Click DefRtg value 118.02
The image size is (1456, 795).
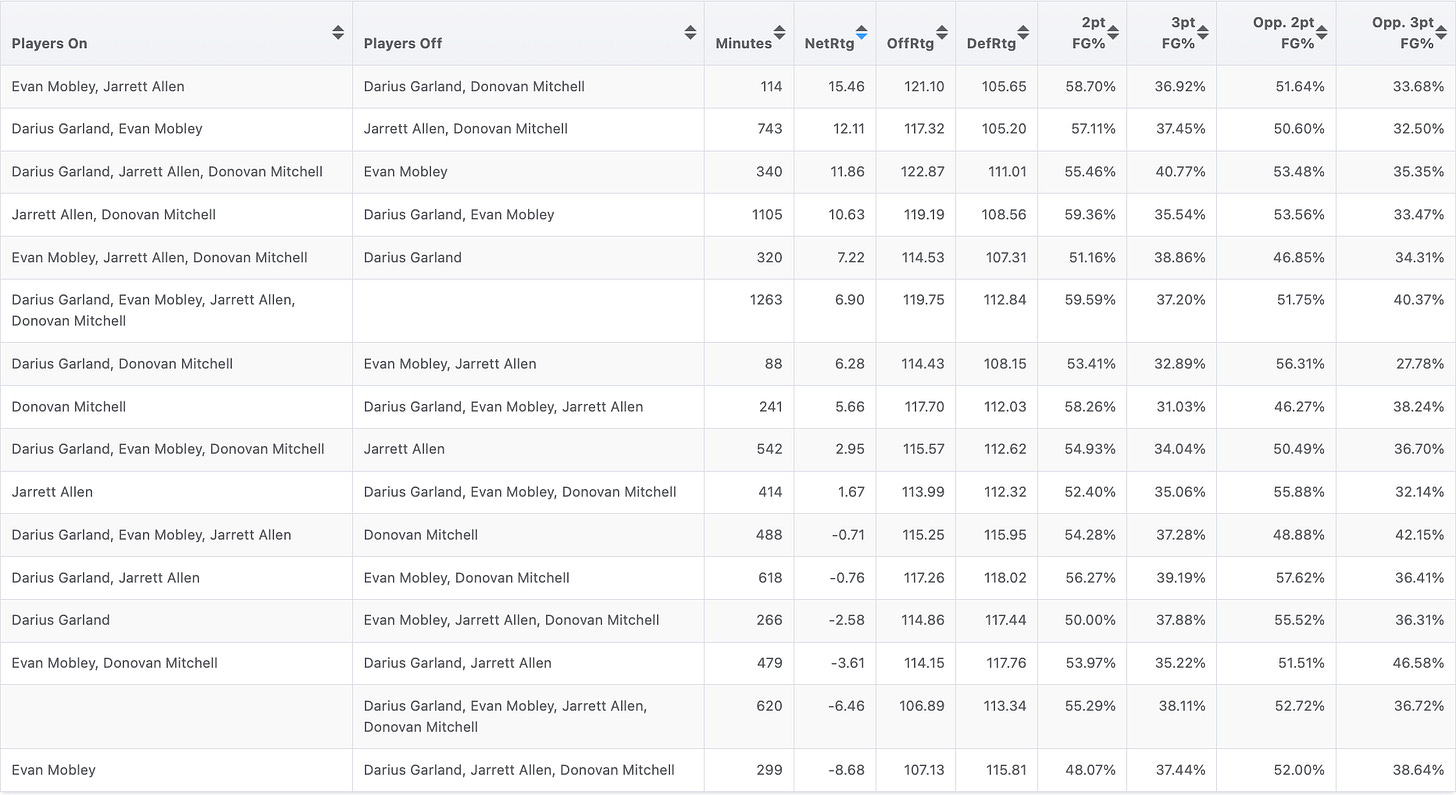(1005, 578)
